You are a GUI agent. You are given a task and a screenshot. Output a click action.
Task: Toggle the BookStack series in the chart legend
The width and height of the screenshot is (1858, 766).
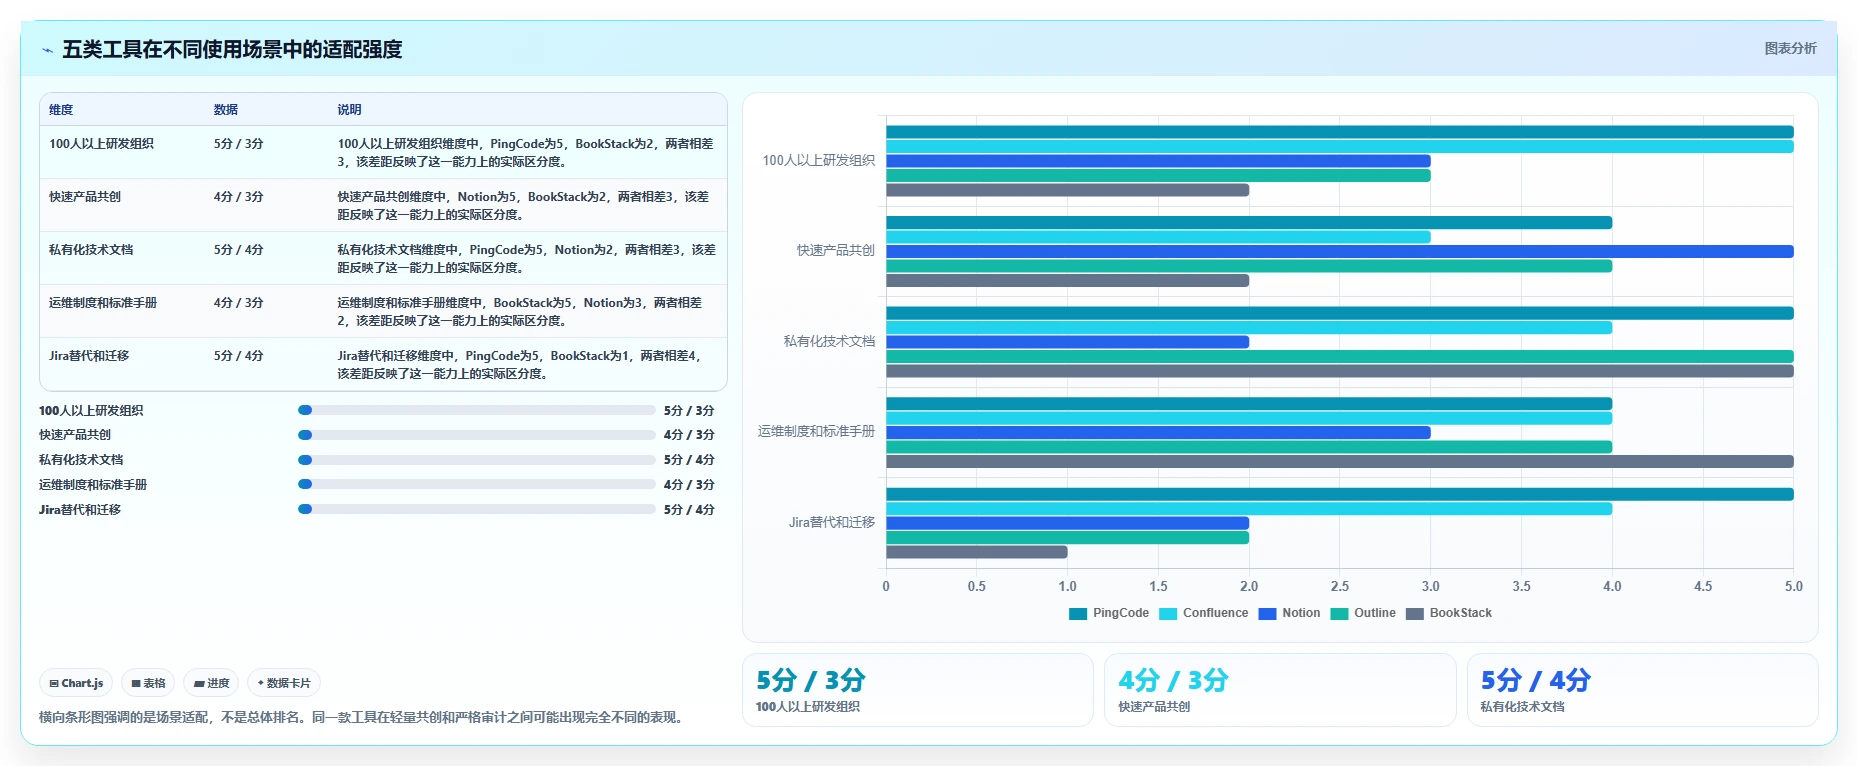tap(1449, 613)
